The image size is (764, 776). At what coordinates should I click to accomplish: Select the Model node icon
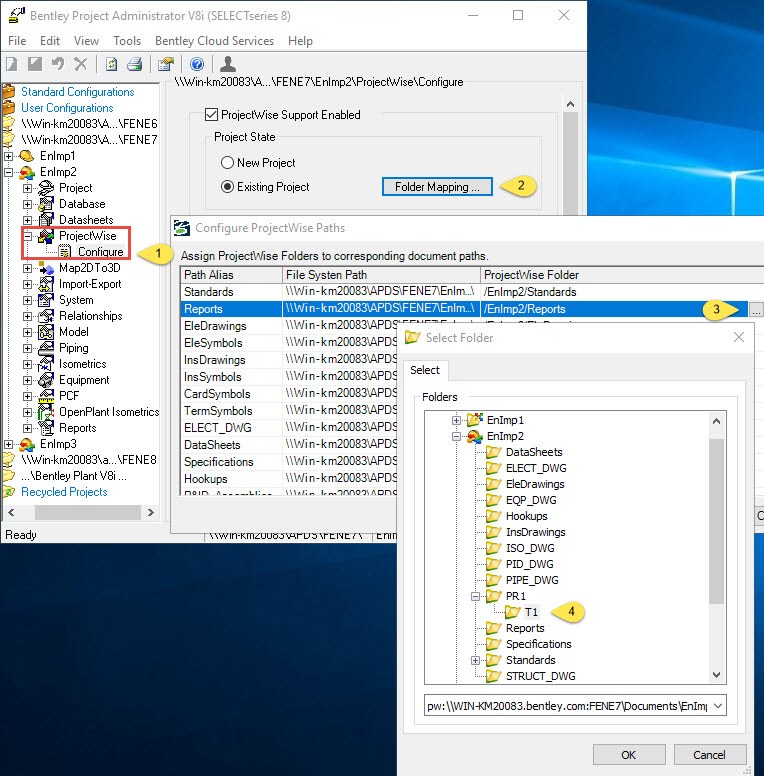[46, 332]
